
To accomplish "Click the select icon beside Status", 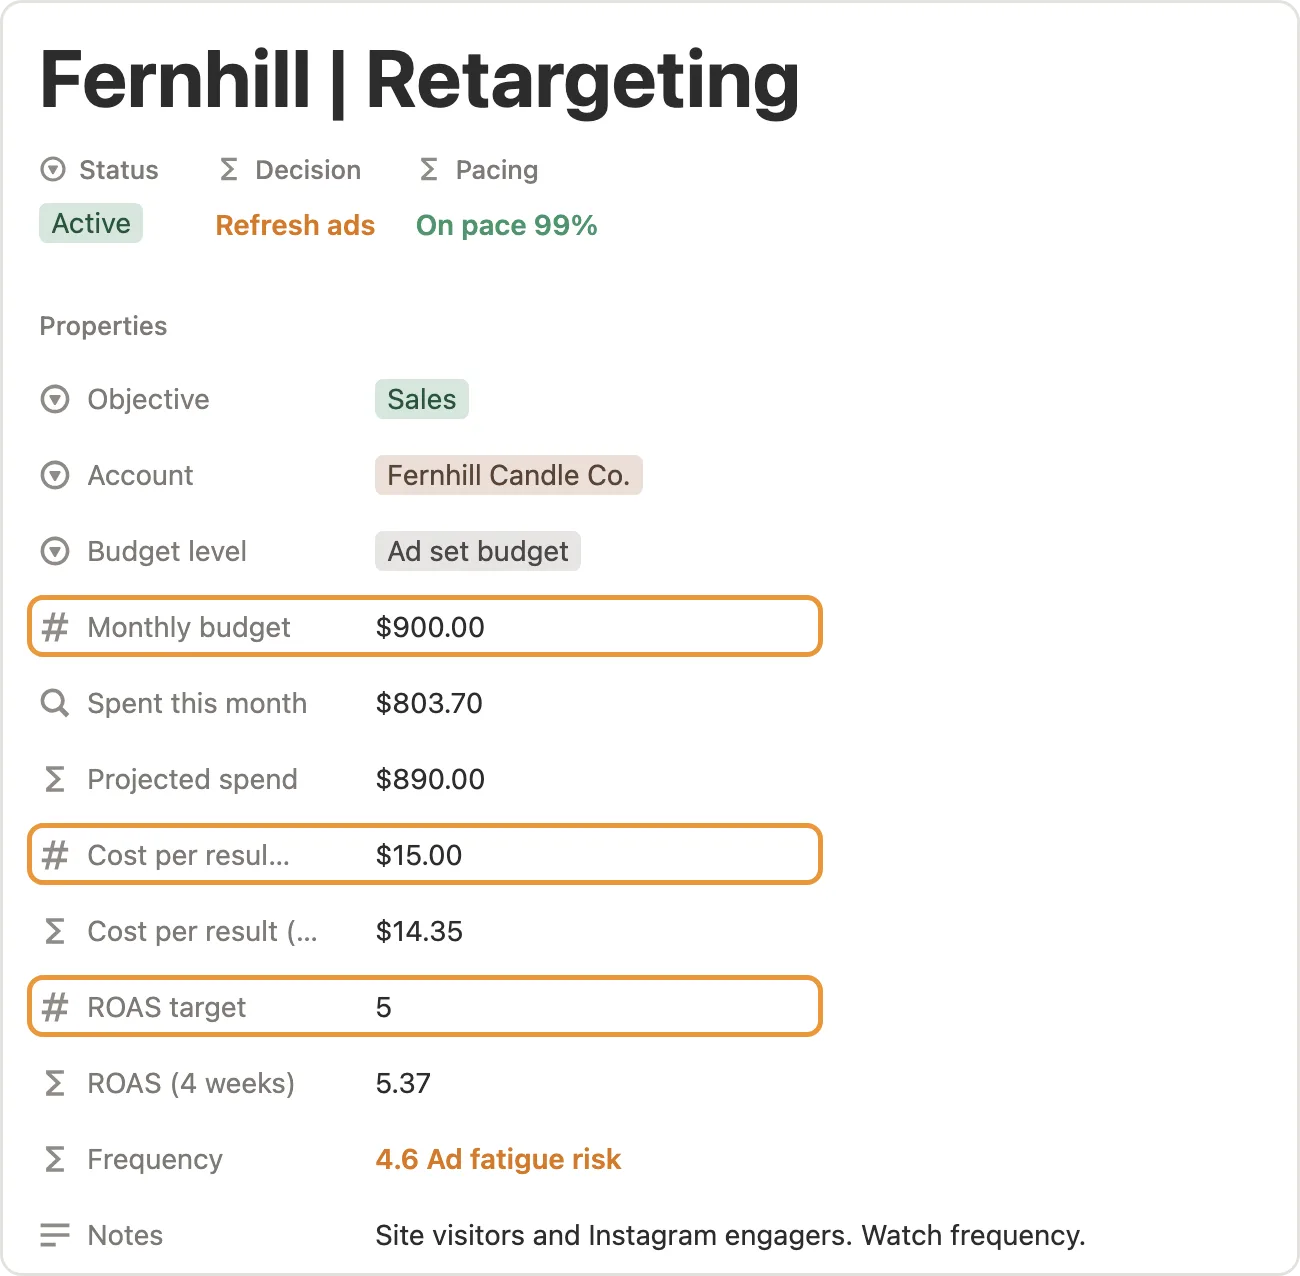I will click(53, 170).
